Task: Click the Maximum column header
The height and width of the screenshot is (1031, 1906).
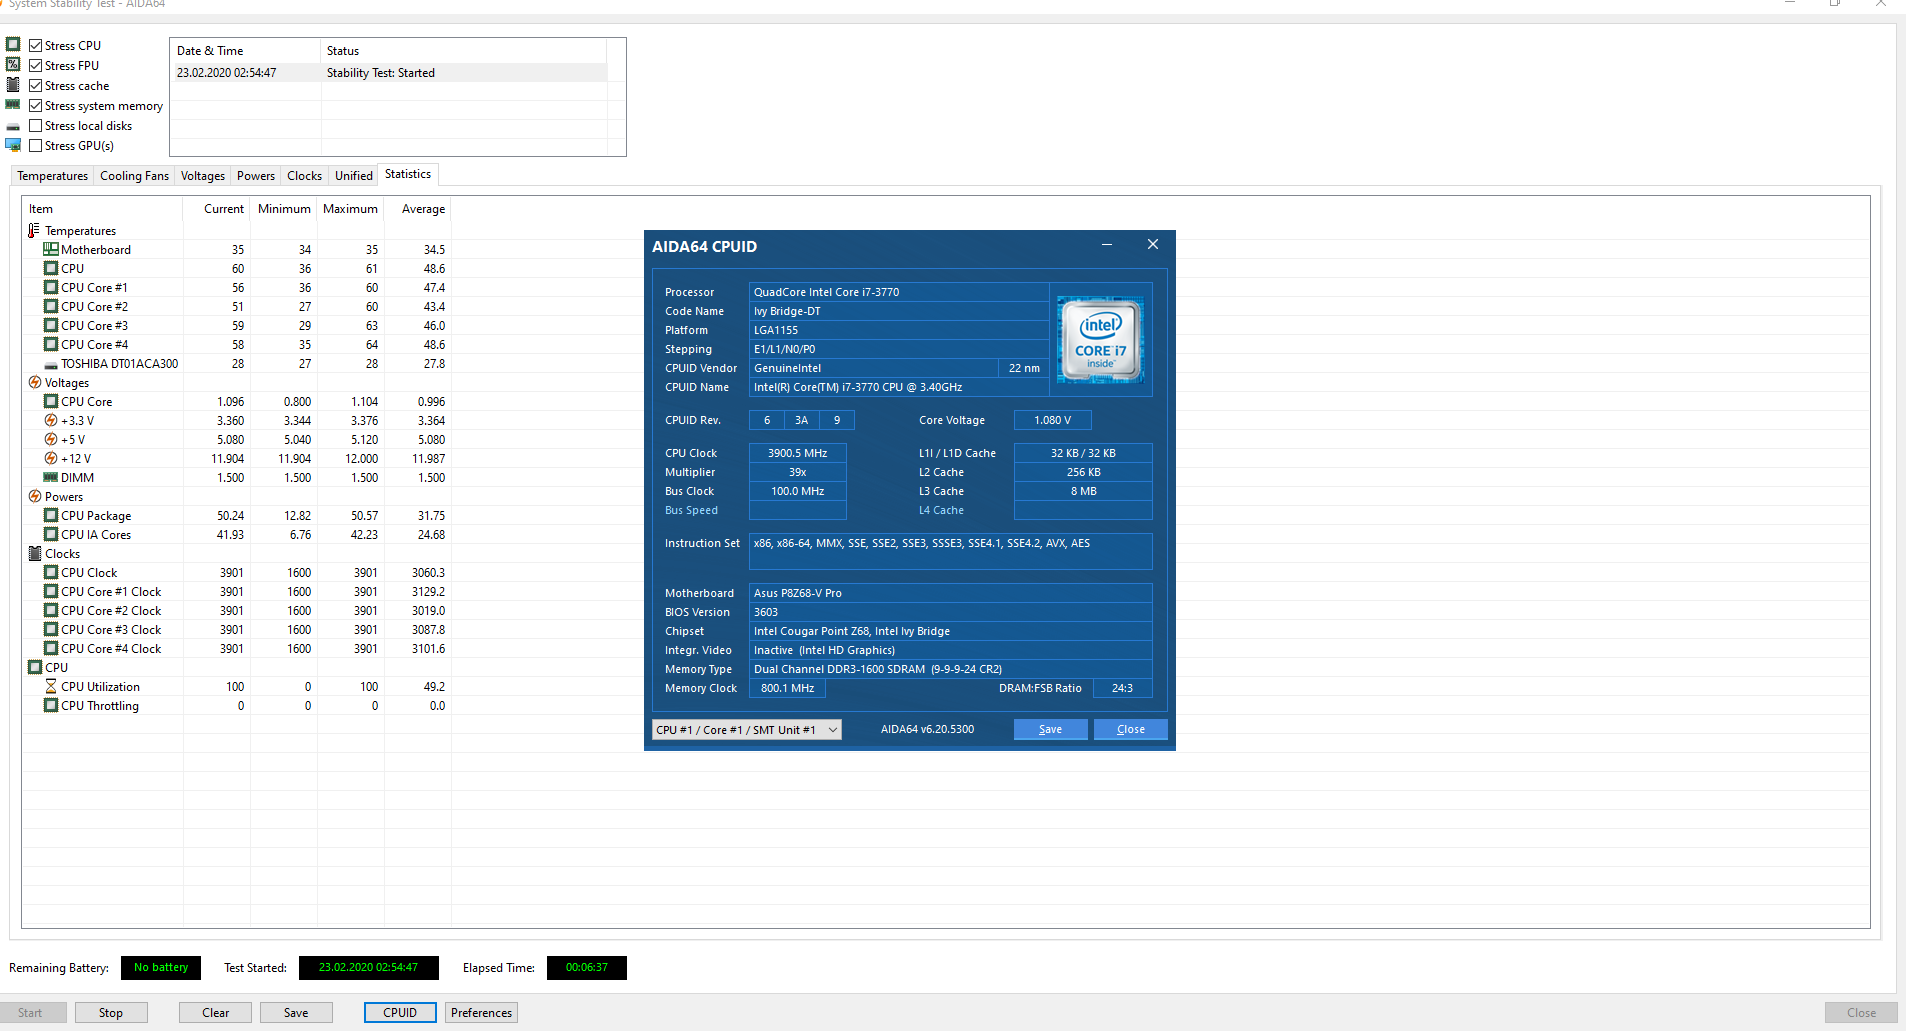Action: point(351,209)
